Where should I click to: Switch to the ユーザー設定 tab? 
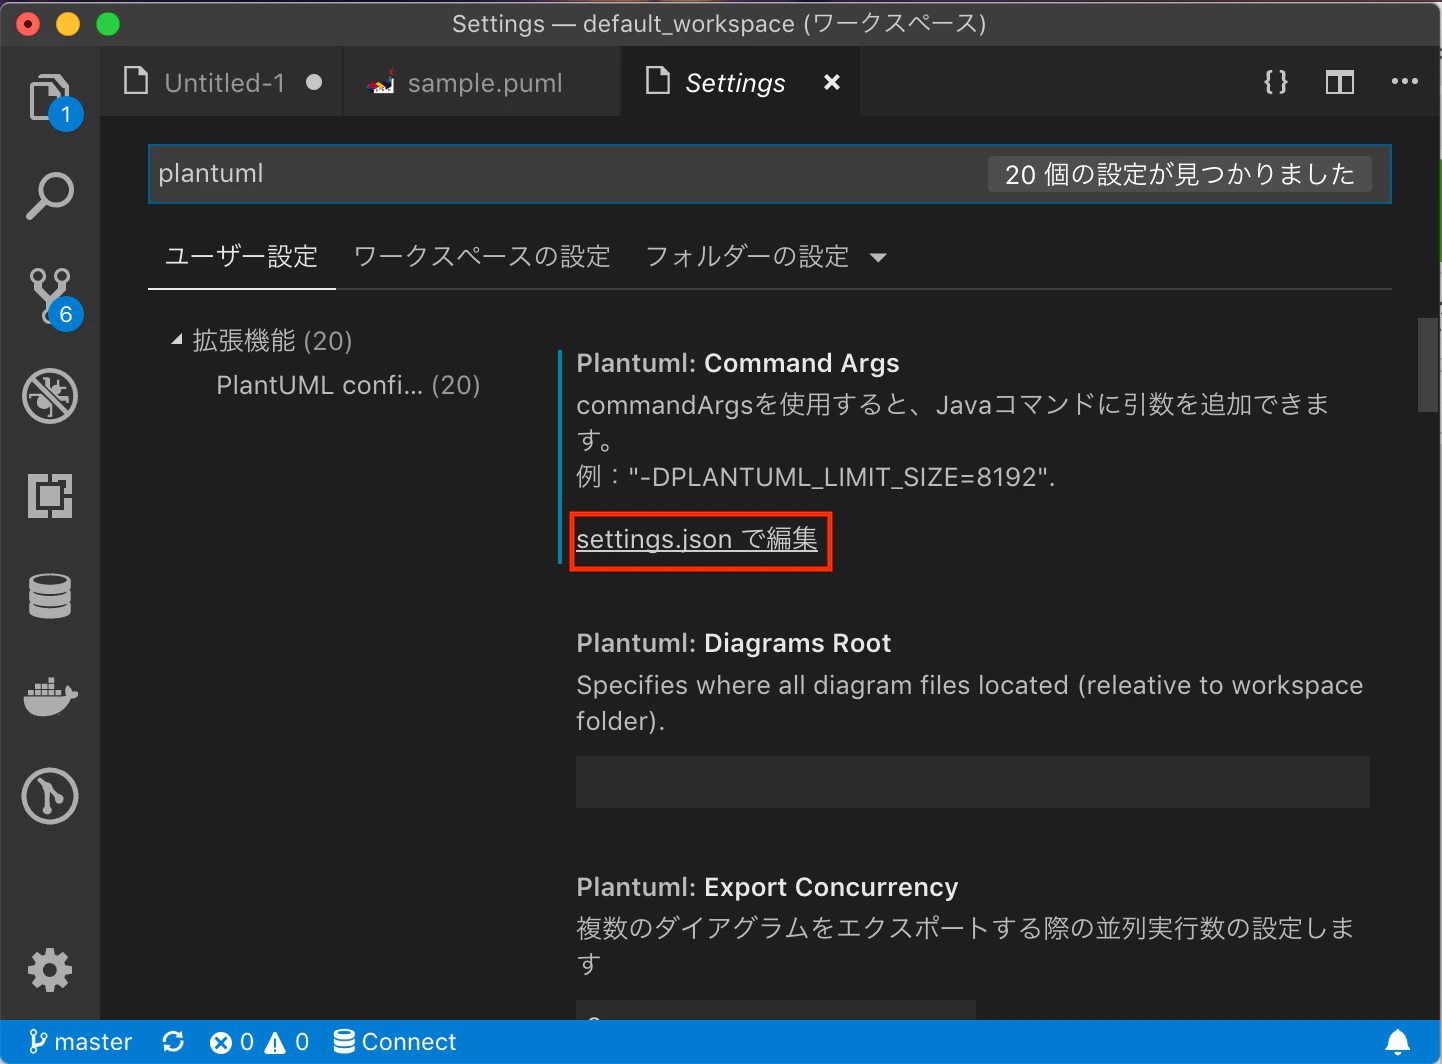pos(241,256)
